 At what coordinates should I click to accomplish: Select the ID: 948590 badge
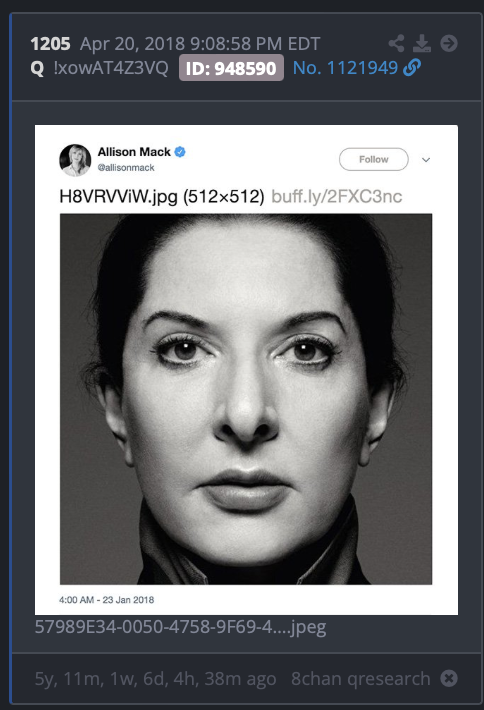(x=231, y=68)
